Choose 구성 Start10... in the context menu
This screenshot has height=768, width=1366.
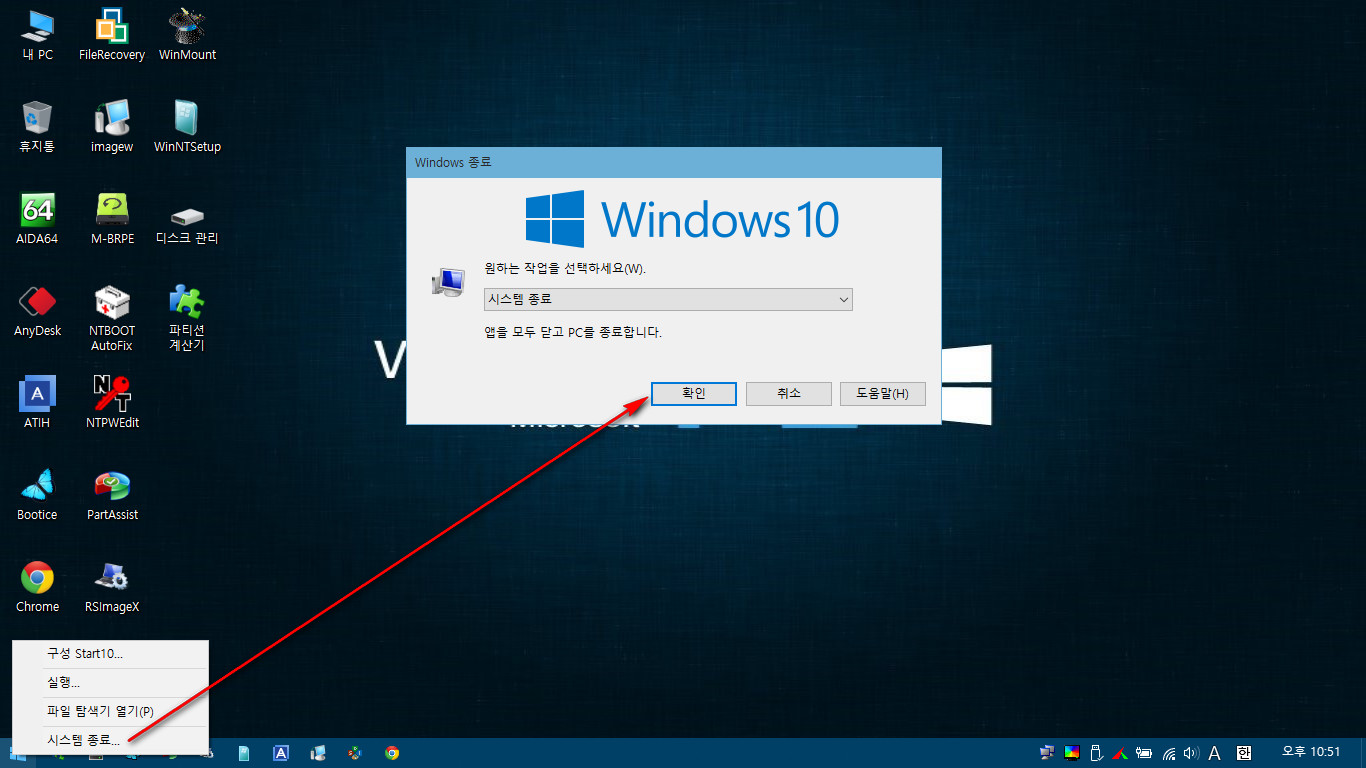click(110, 654)
